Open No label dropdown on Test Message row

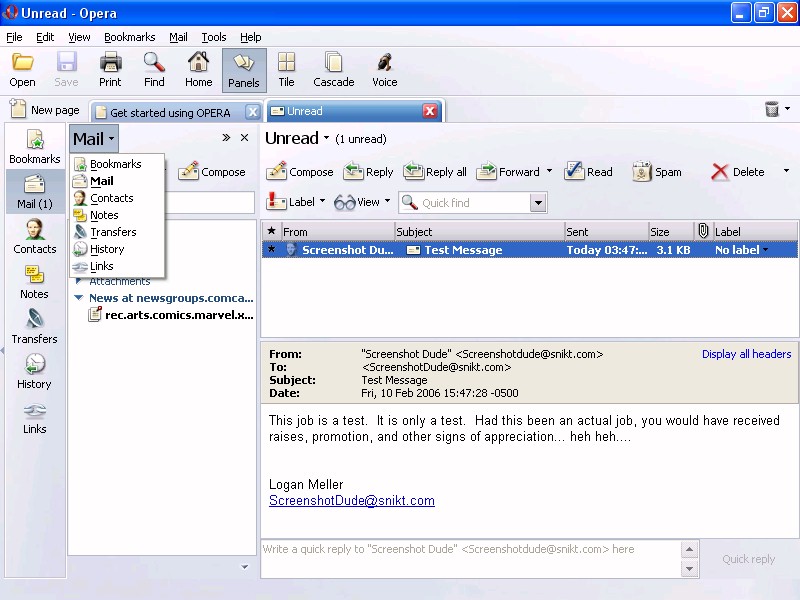[x=741, y=250]
